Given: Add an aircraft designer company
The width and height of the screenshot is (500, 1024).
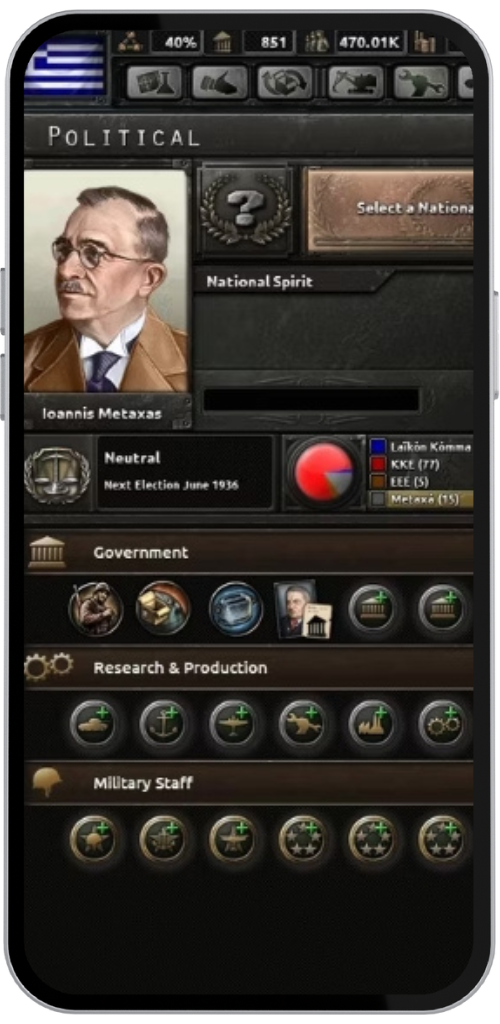Looking at the screenshot, I should click(233, 724).
